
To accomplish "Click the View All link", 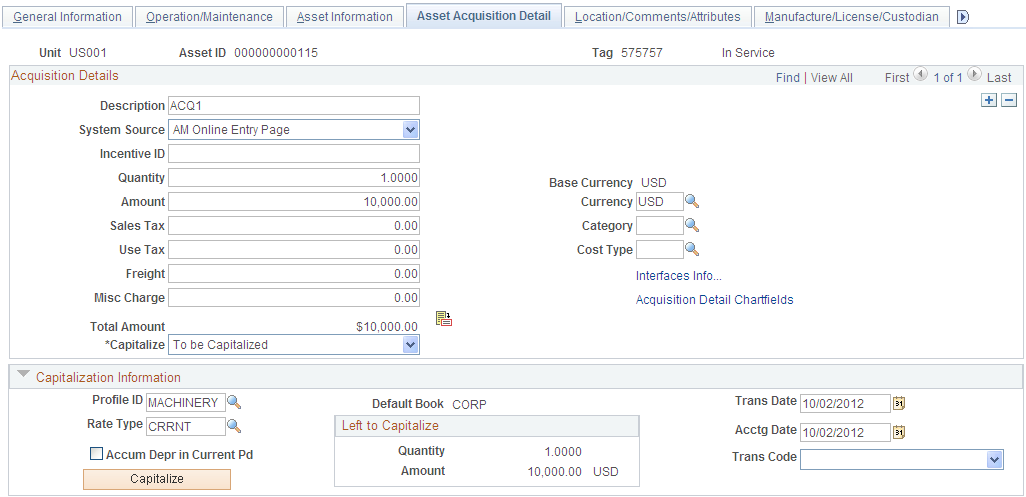I will (832, 77).
